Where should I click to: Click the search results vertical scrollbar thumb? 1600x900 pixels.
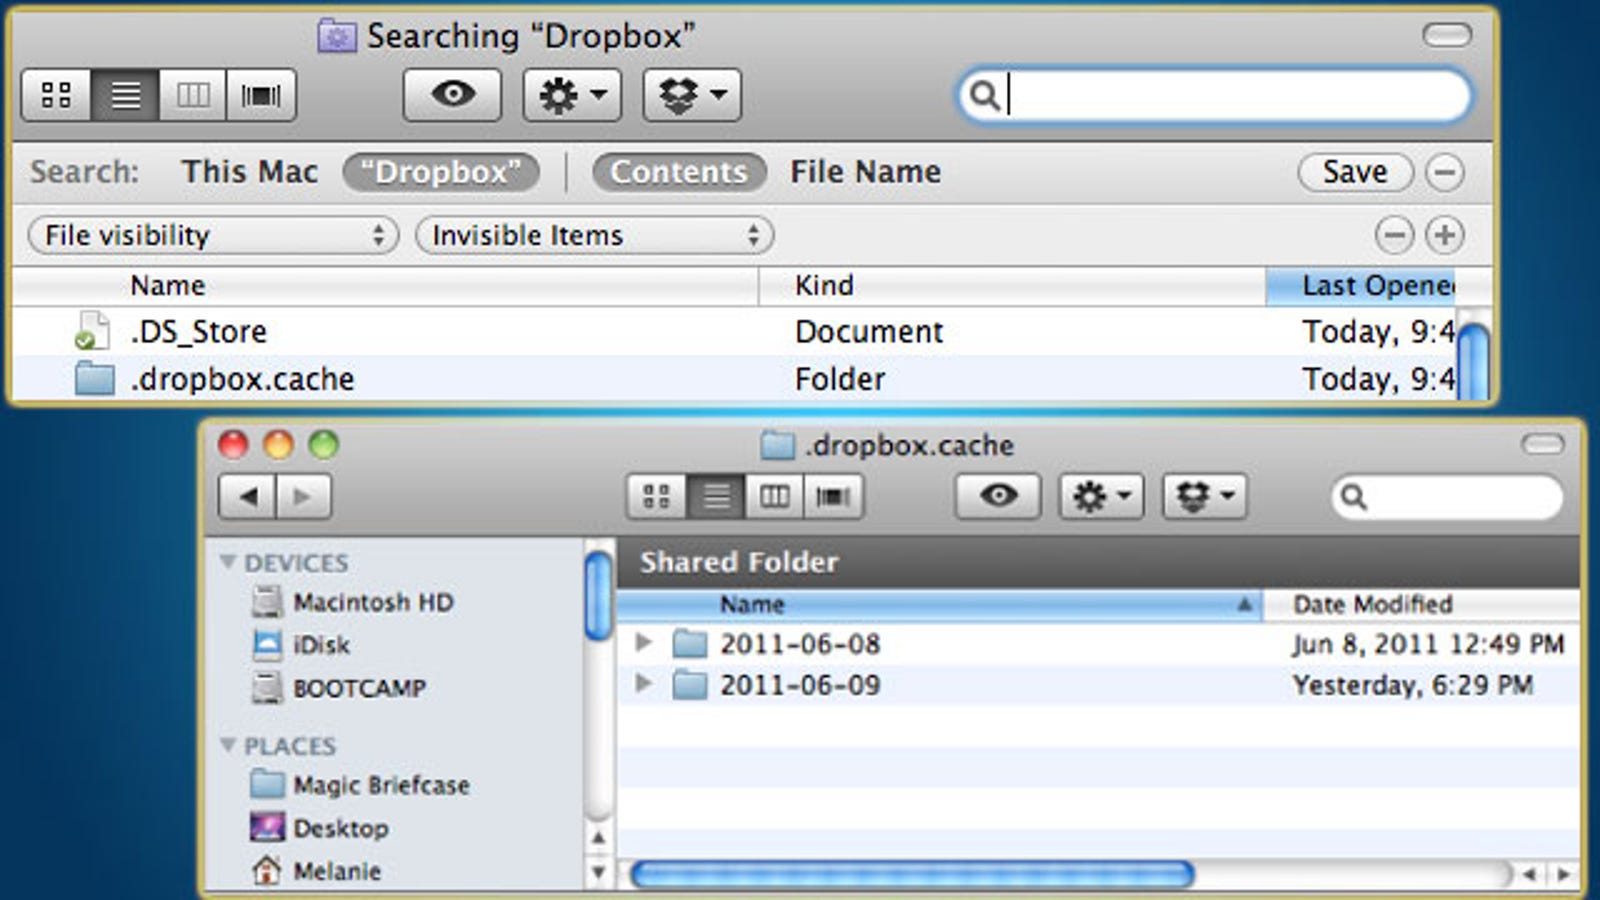(x=1473, y=362)
